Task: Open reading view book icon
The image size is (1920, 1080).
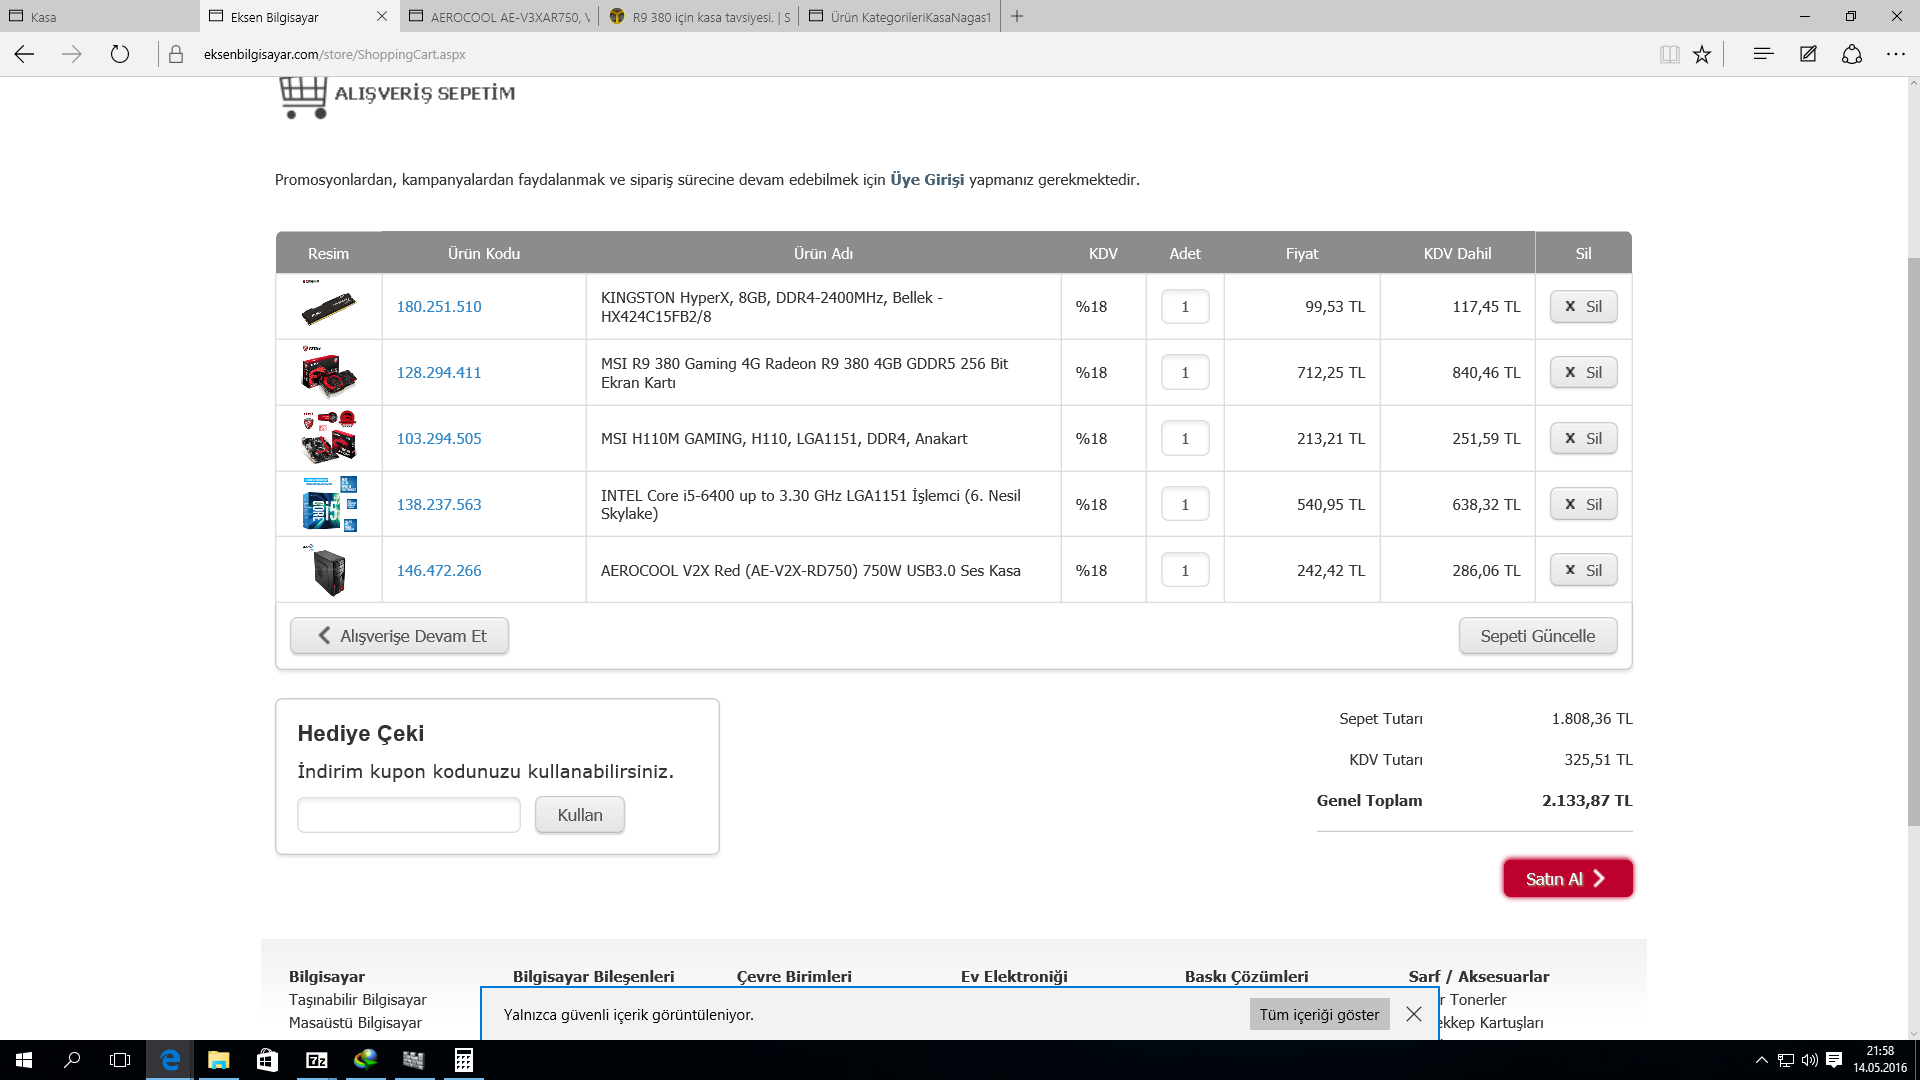Action: click(1669, 55)
